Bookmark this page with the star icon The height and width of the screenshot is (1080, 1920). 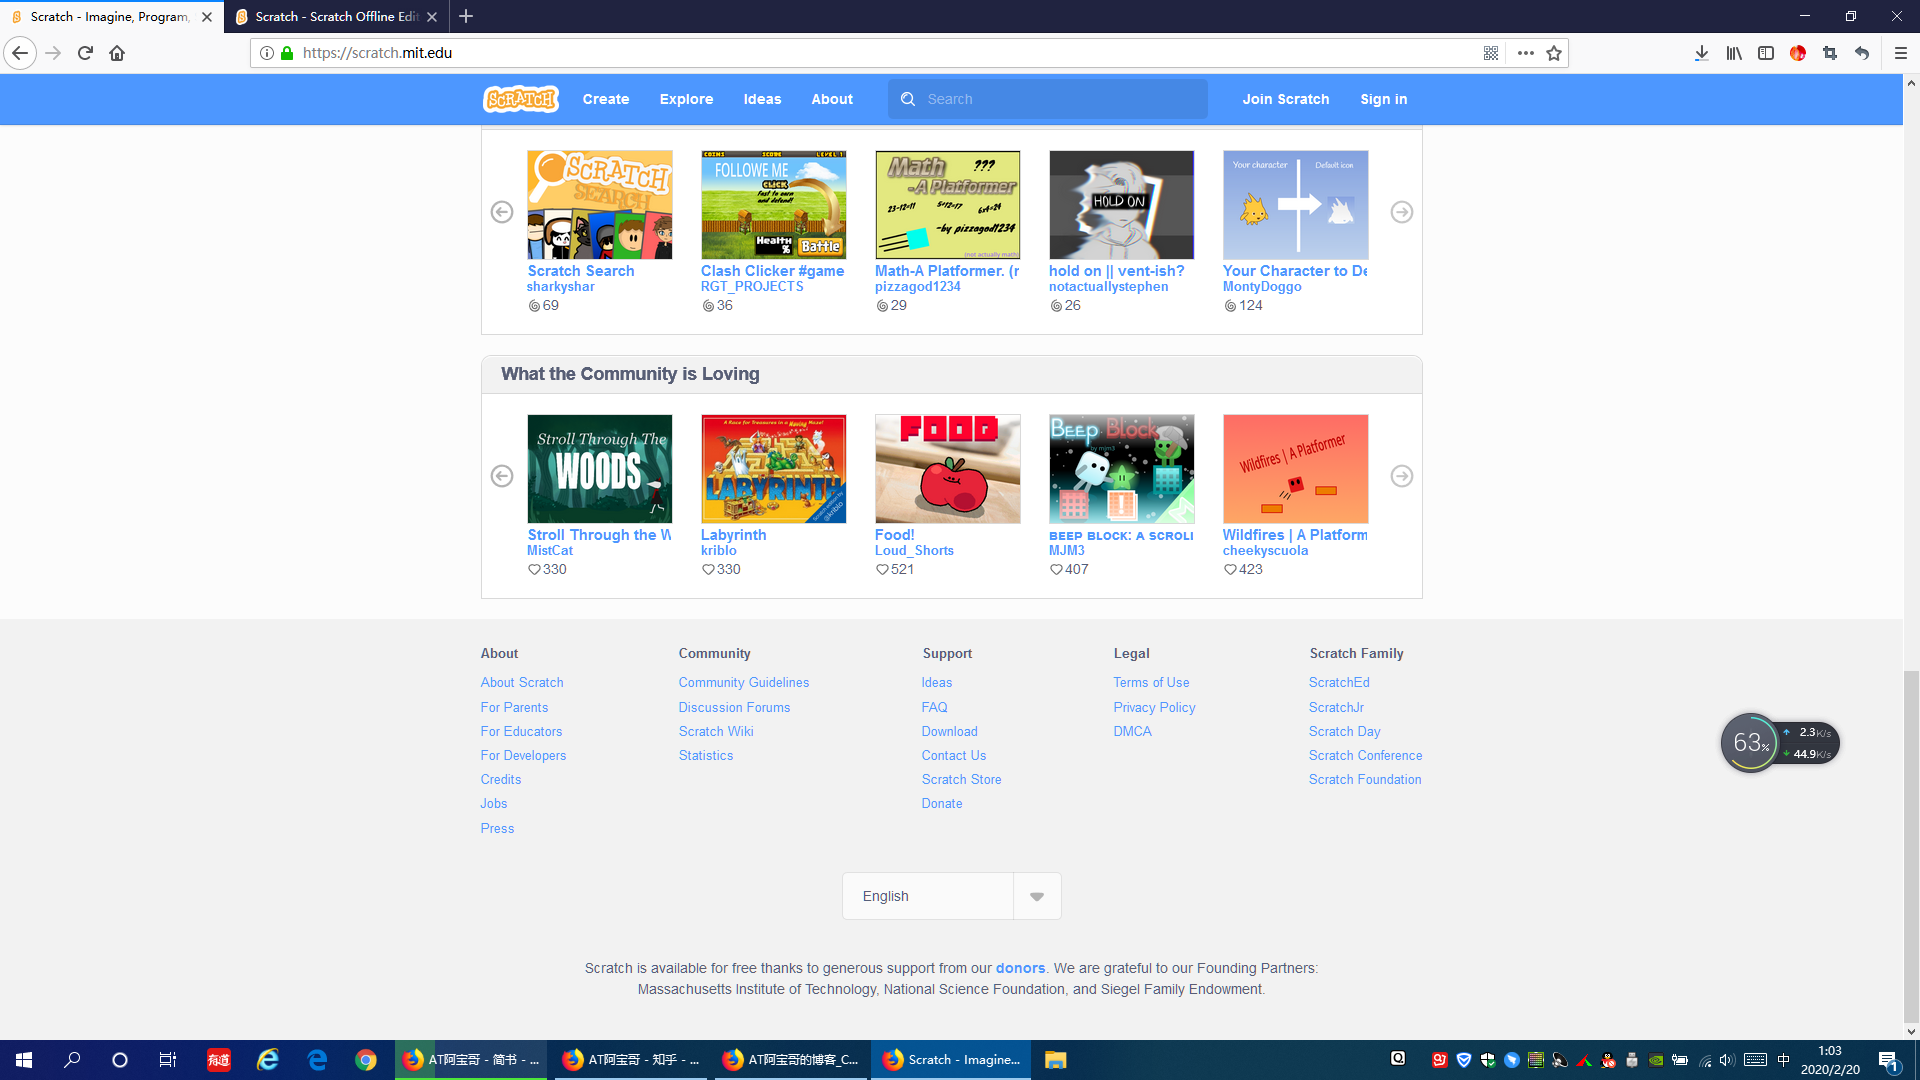[x=1553, y=53]
